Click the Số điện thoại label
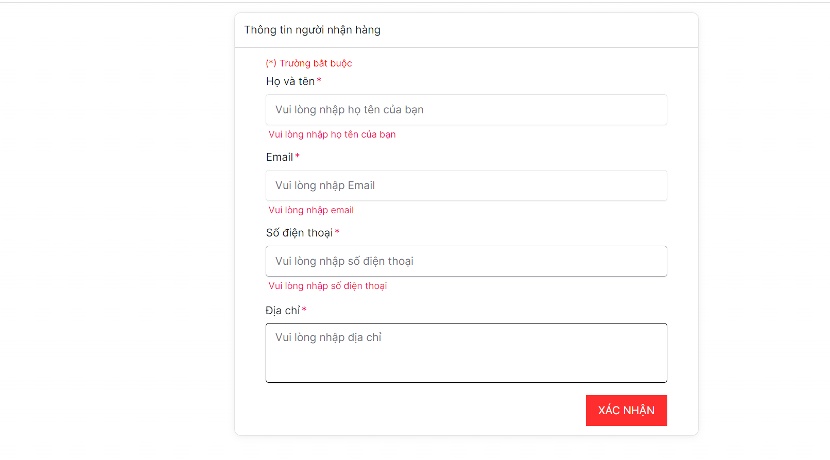Viewport: 830px width, 460px height. pyautogui.click(x=299, y=233)
